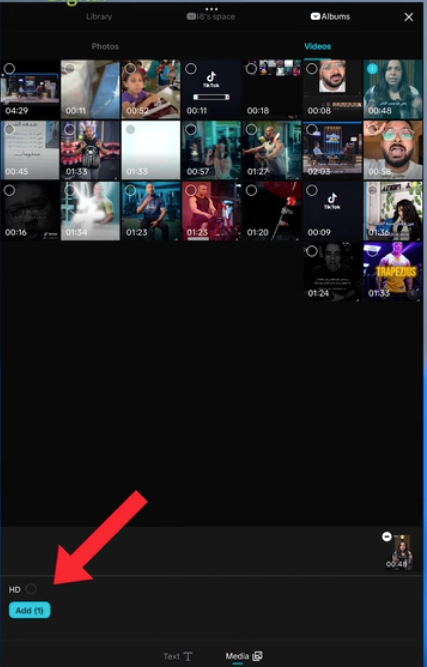Viewport: 427px width, 667px height.
Task: Click the selected 00:48 clip preview thumbnail
Action: pos(400,553)
